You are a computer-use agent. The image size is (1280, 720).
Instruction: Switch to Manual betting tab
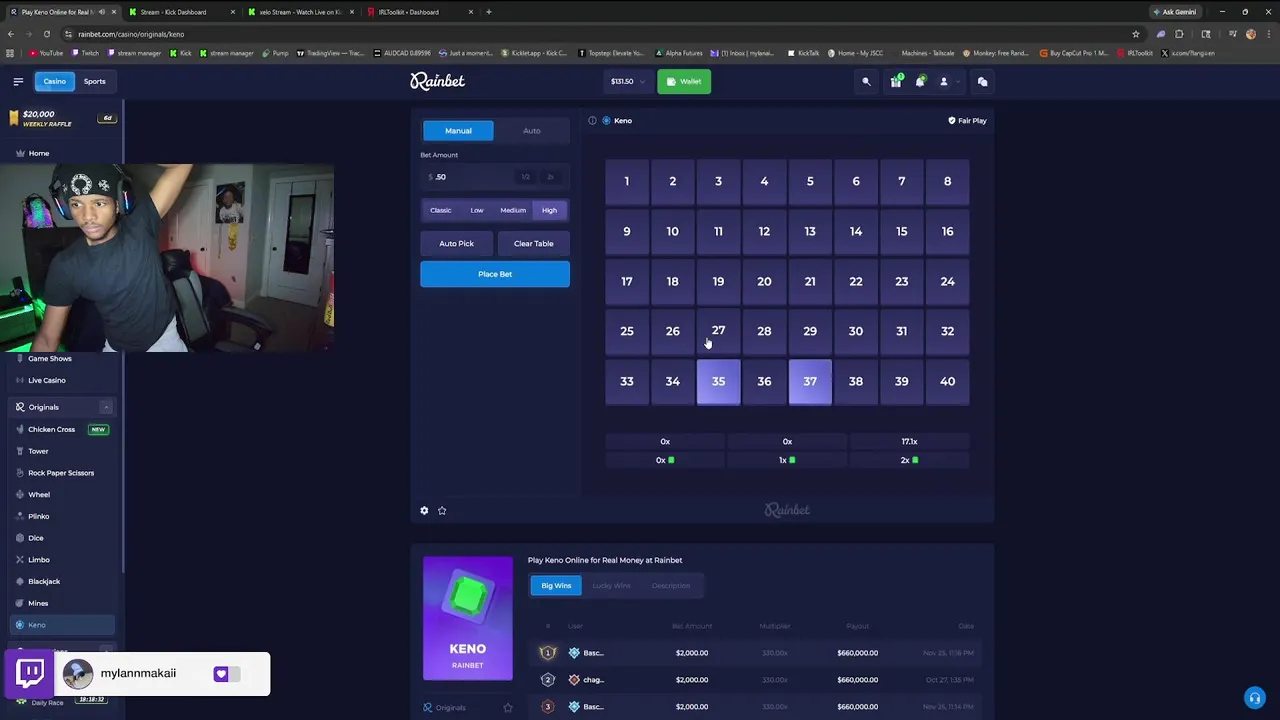click(458, 131)
